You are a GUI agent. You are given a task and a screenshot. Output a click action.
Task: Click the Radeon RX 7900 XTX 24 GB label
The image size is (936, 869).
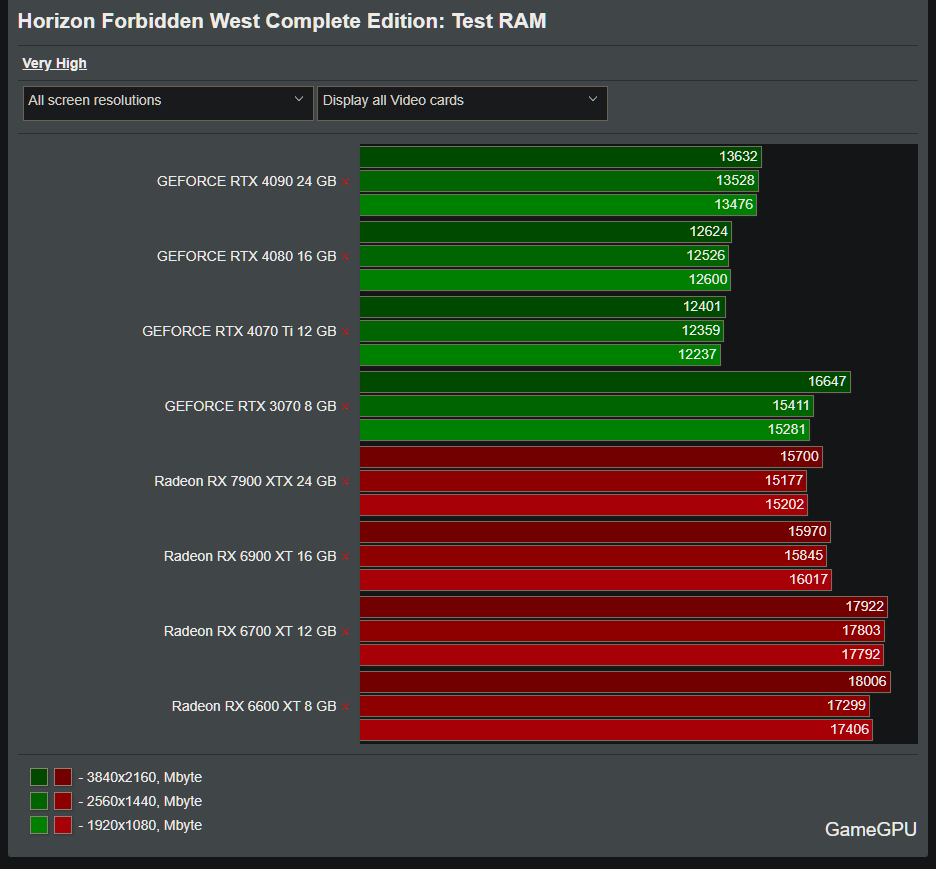(245, 481)
